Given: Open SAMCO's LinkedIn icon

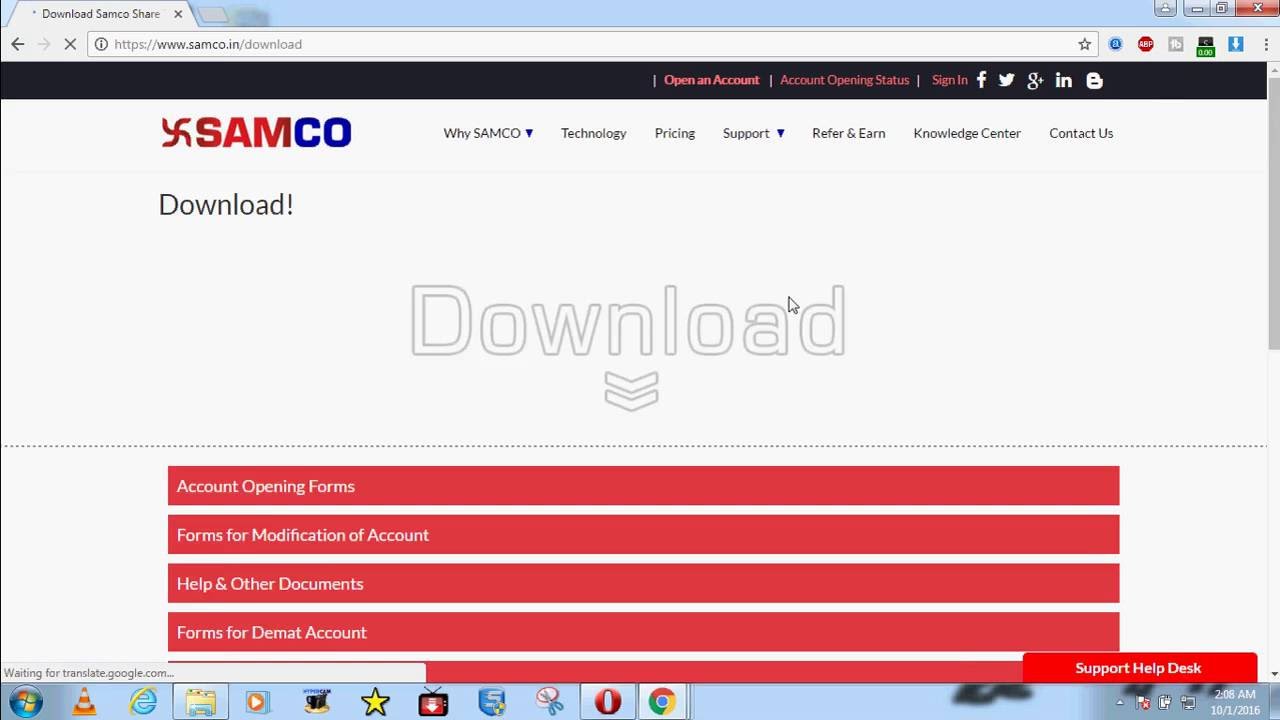Looking at the screenshot, I should 1064,80.
